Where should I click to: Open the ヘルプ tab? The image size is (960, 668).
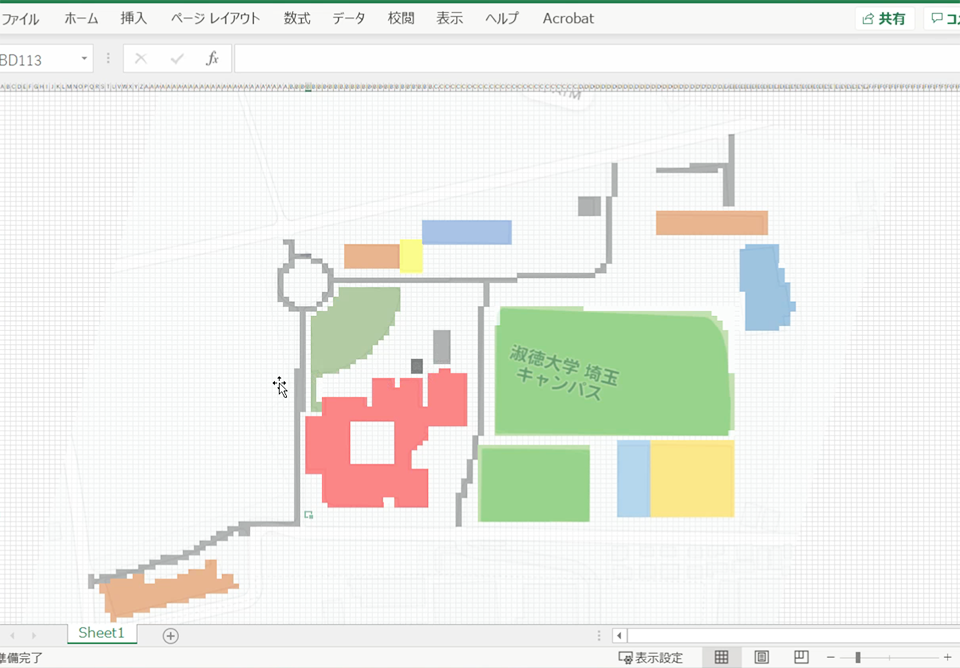pos(501,19)
